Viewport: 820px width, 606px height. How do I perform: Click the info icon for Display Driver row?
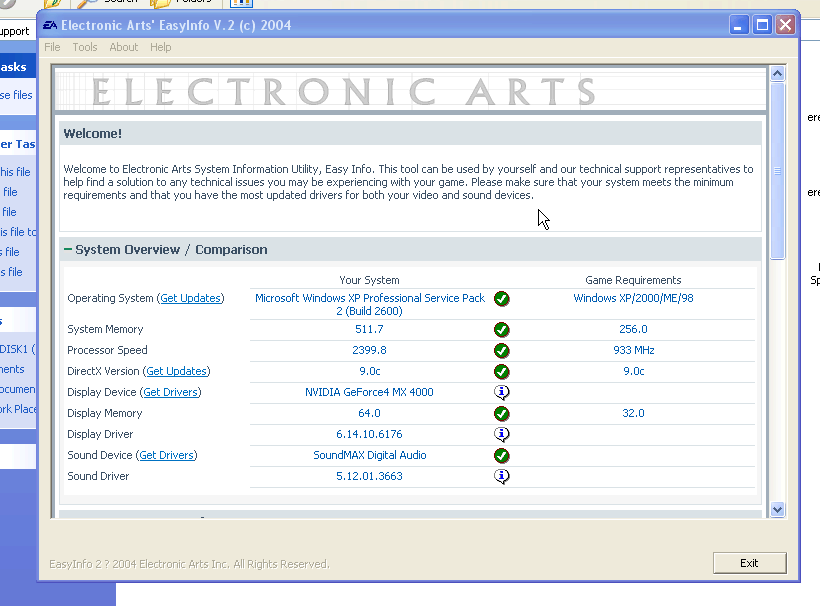502,435
